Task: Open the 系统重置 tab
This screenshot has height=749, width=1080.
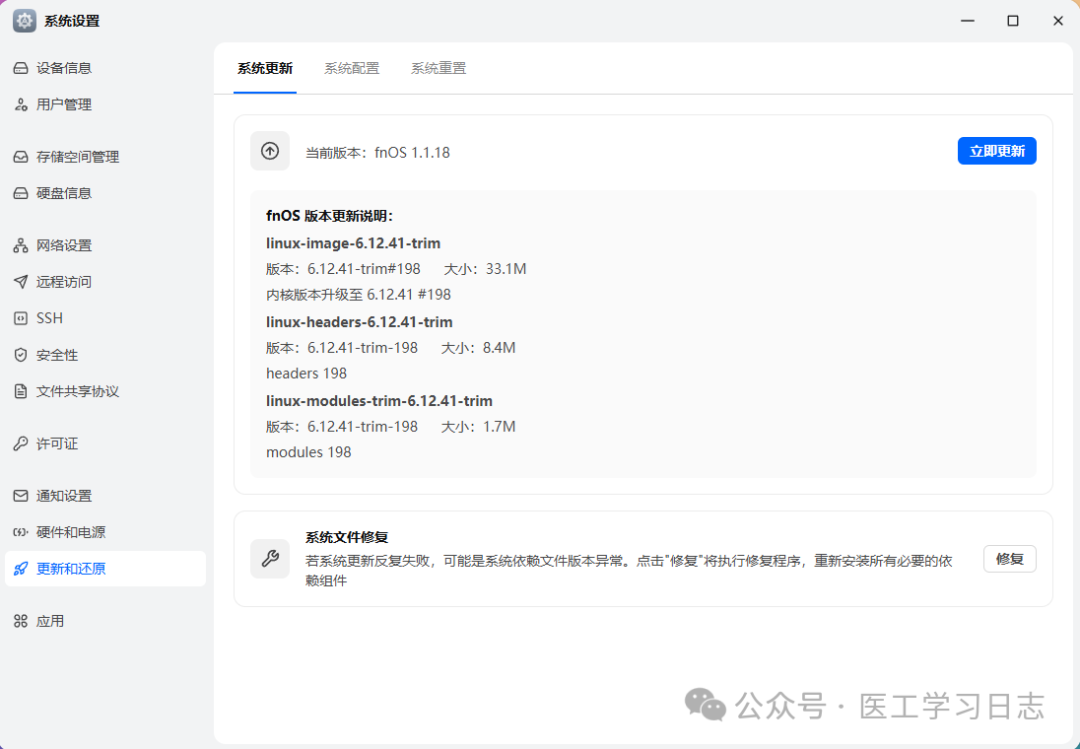Action: [437, 68]
